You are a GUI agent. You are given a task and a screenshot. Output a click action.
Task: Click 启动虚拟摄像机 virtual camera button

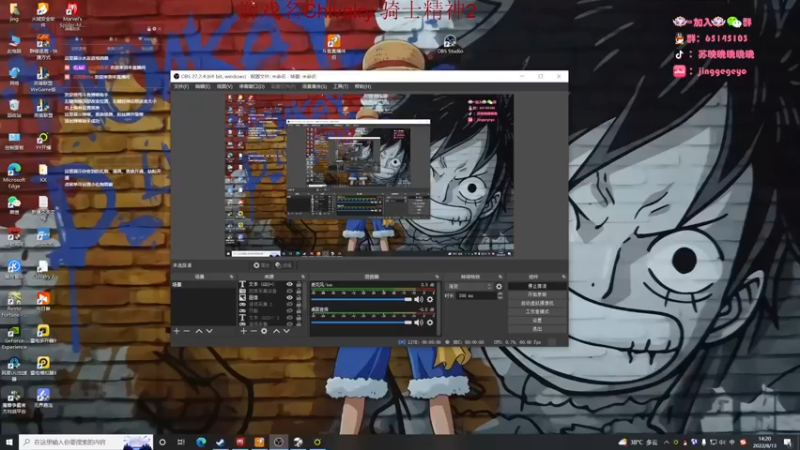click(x=537, y=303)
